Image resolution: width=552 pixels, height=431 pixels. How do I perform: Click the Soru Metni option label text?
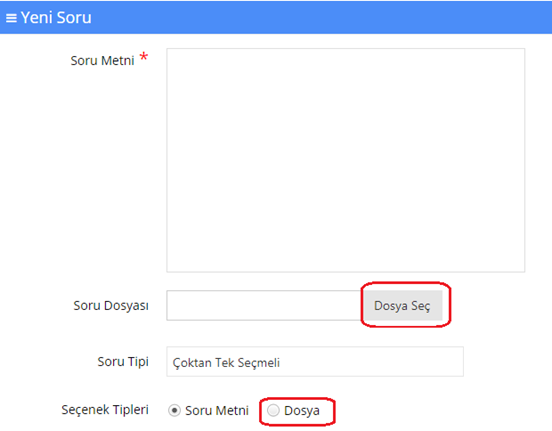[217, 411]
